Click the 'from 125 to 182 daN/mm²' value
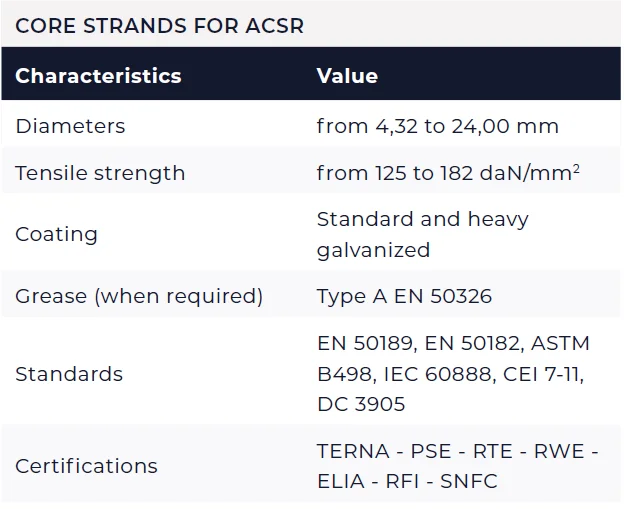Image resolution: width=624 pixels, height=509 pixels. [x=448, y=173]
